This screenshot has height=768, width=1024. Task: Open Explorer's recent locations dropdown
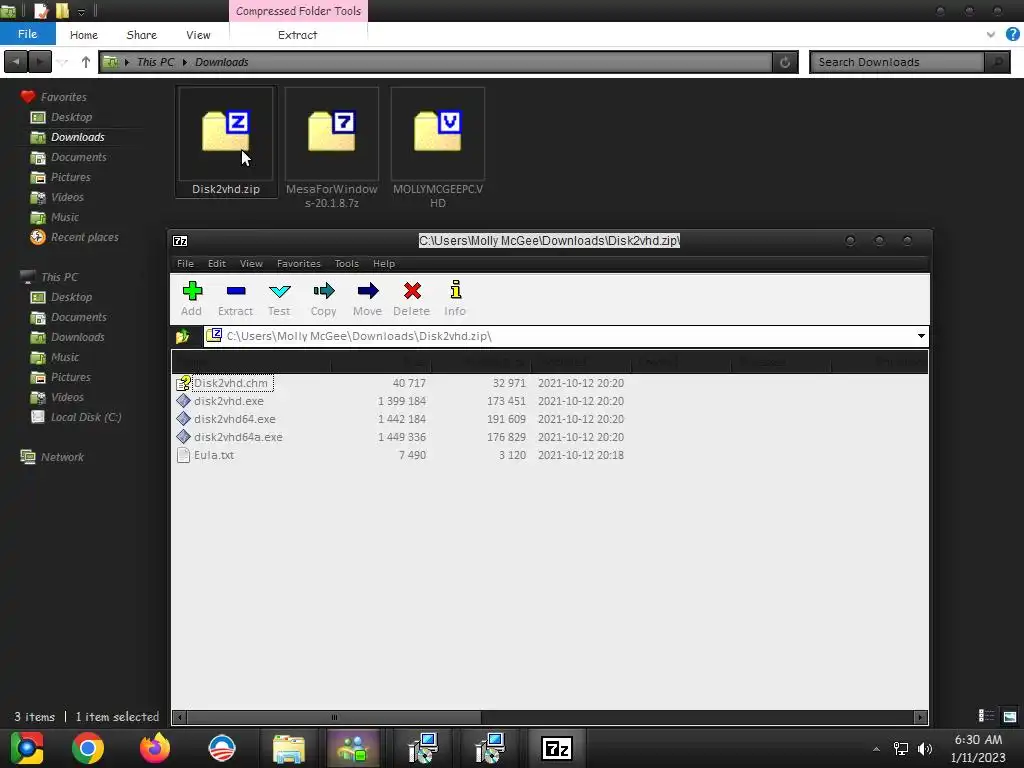tap(63, 63)
